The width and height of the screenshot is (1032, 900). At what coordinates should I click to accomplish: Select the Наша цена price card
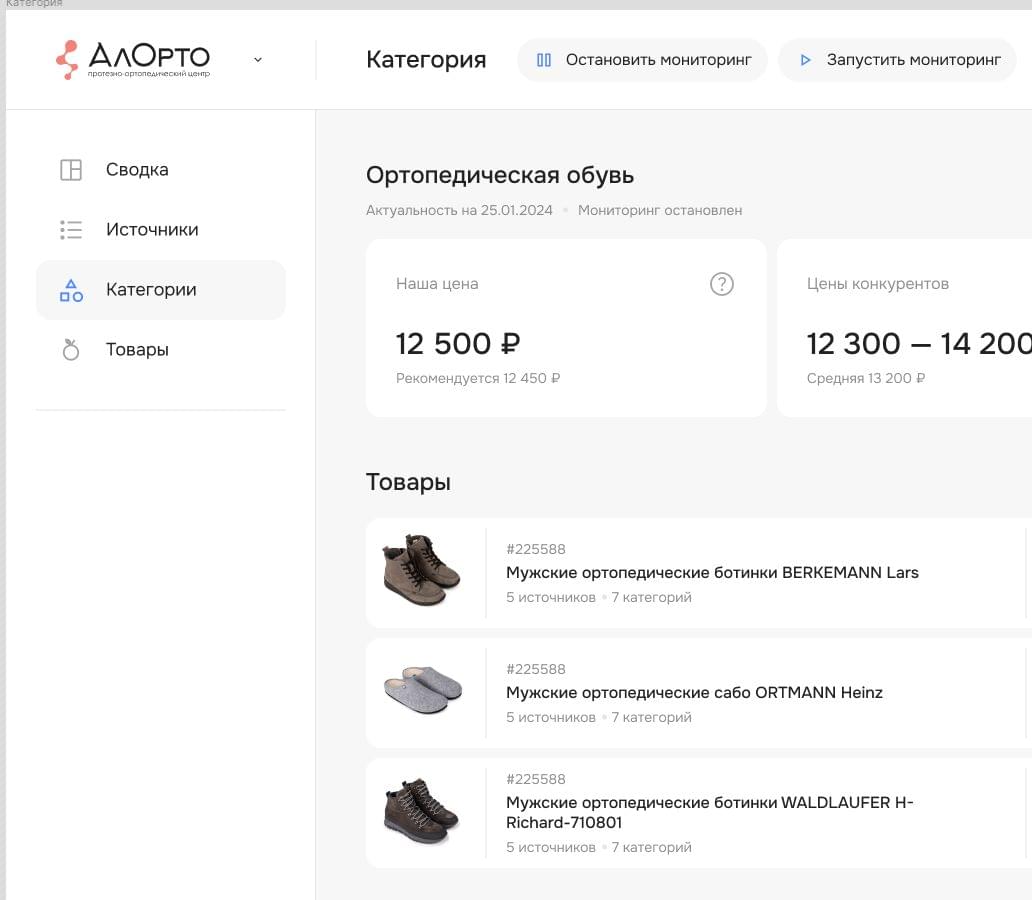coord(566,328)
